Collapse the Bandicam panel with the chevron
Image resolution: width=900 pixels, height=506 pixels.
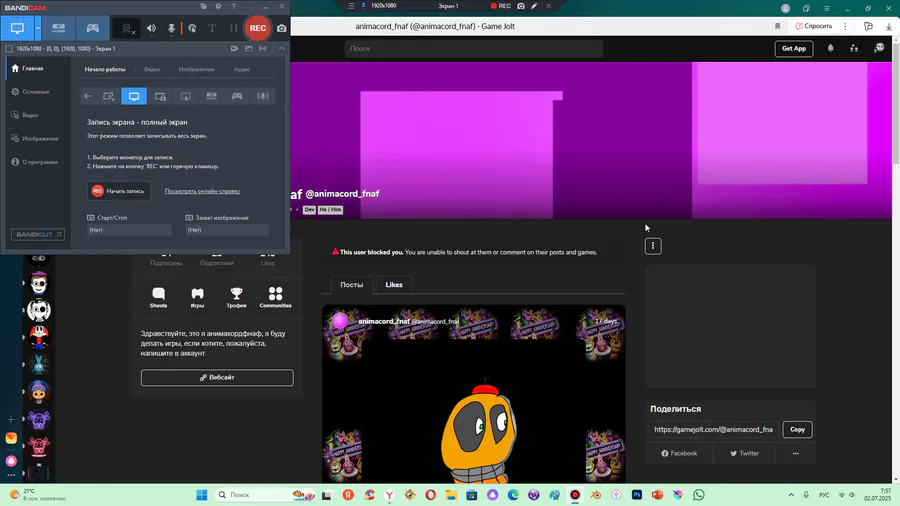(x=281, y=49)
